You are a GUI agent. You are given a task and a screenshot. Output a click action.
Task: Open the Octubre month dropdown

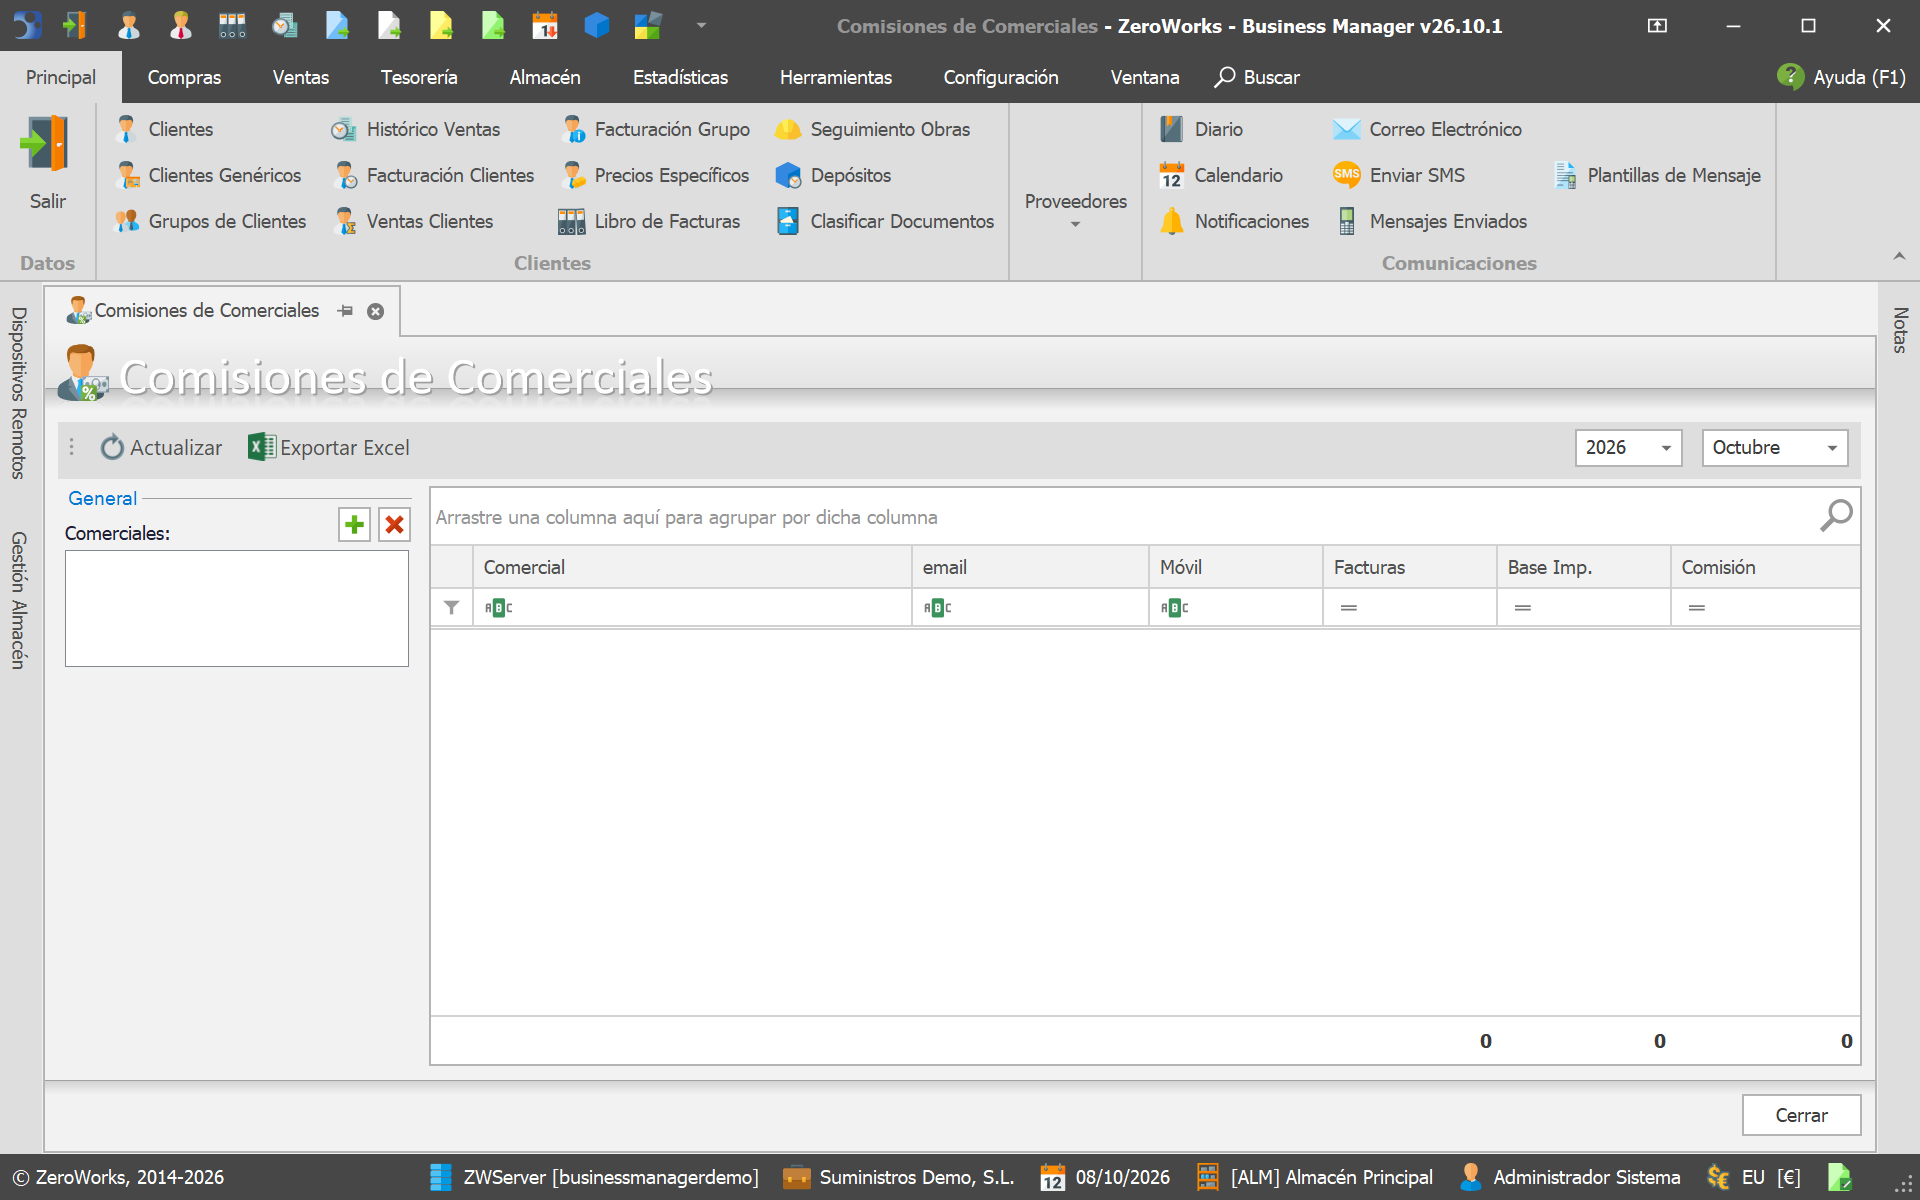(x=1774, y=447)
